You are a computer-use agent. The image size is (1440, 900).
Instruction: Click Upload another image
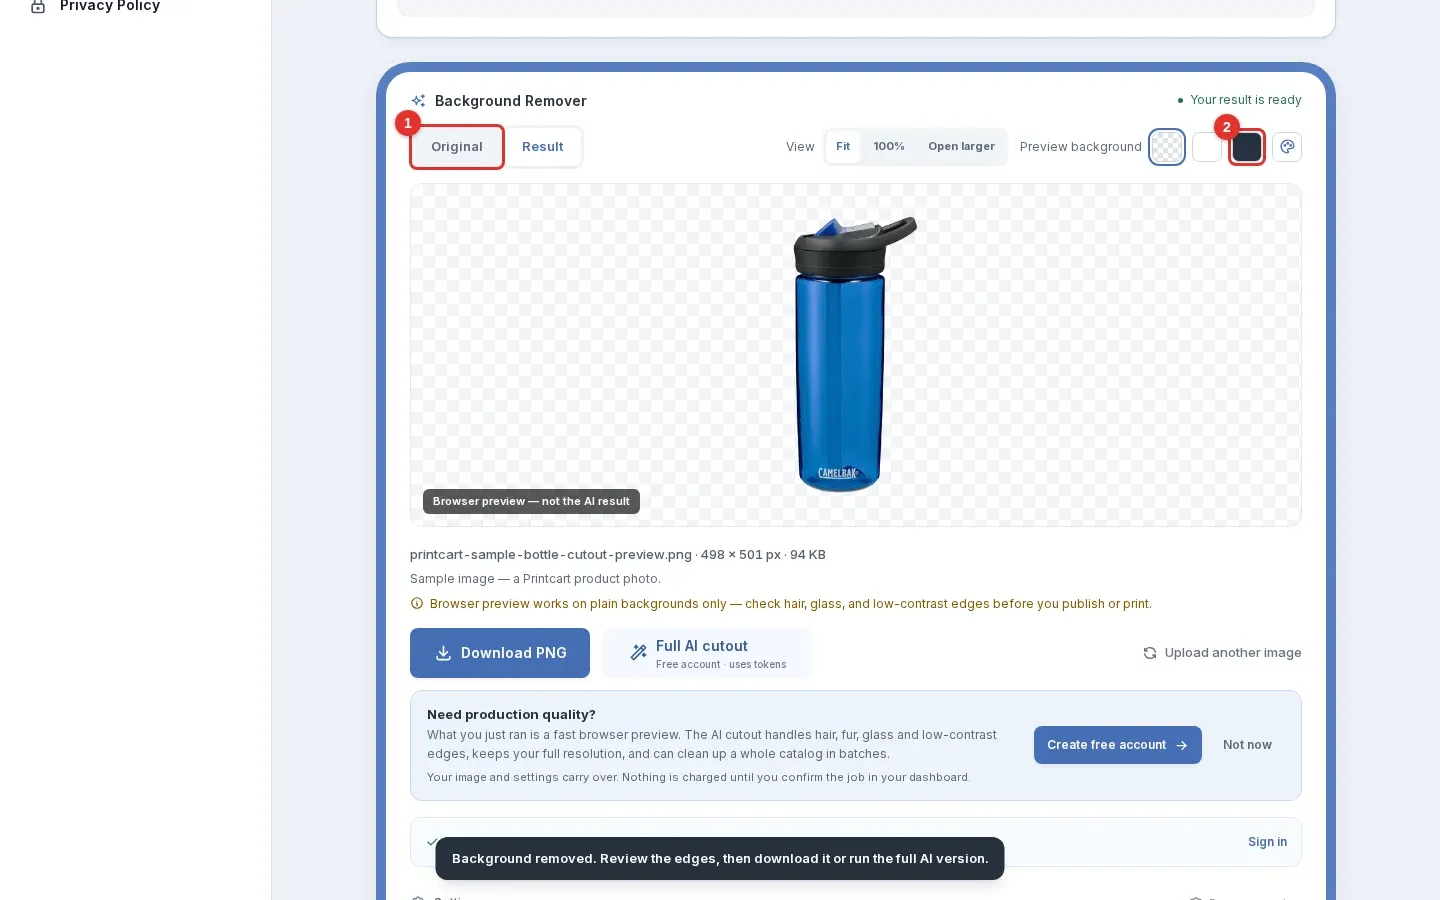(1222, 653)
